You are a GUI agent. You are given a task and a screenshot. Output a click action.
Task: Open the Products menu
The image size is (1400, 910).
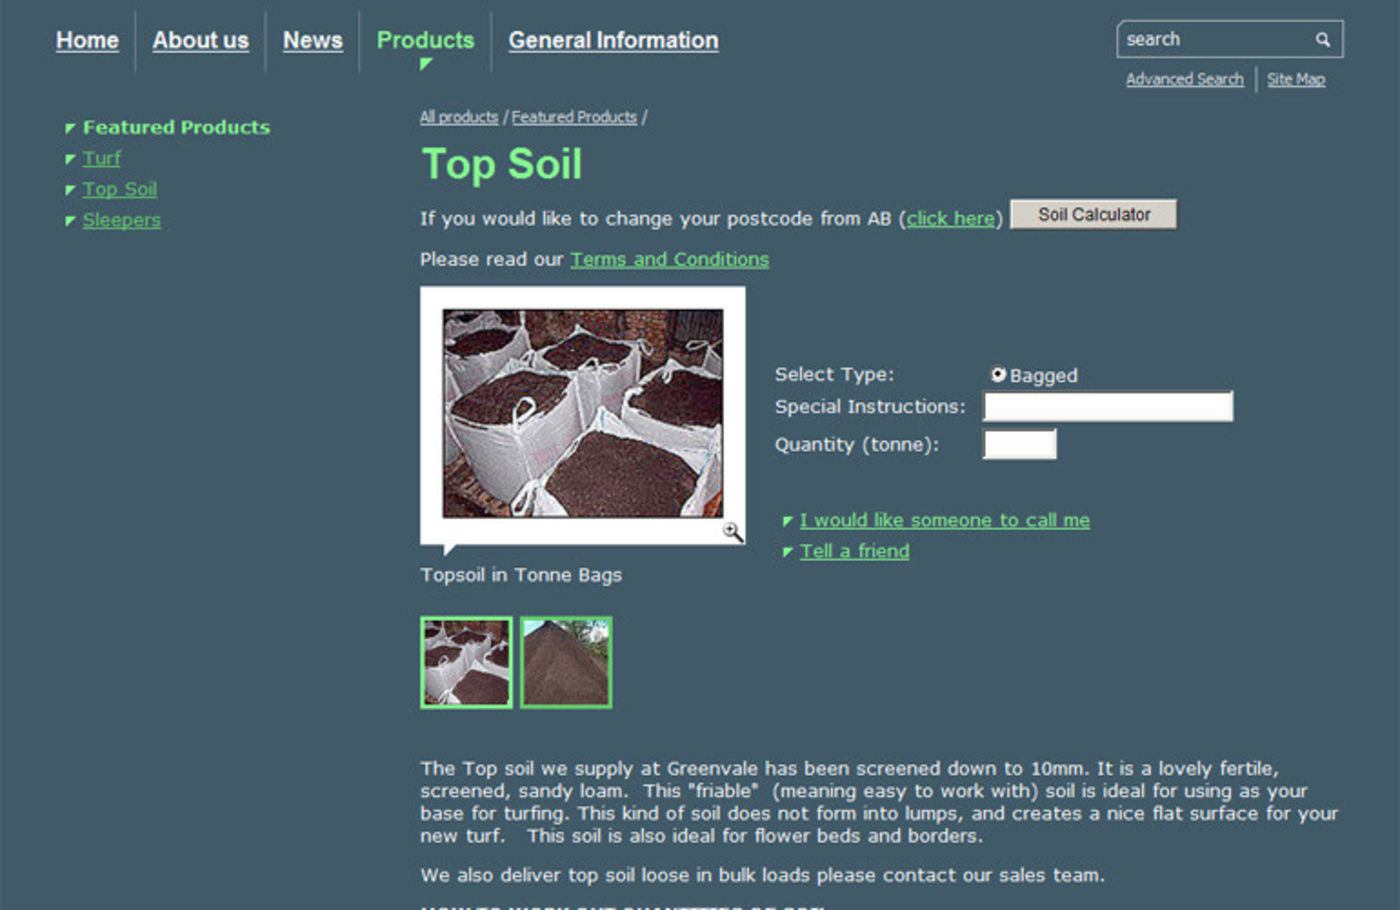425,40
